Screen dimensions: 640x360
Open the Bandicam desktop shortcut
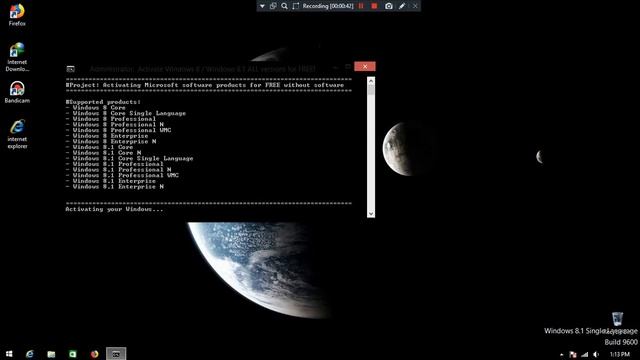pos(17,92)
